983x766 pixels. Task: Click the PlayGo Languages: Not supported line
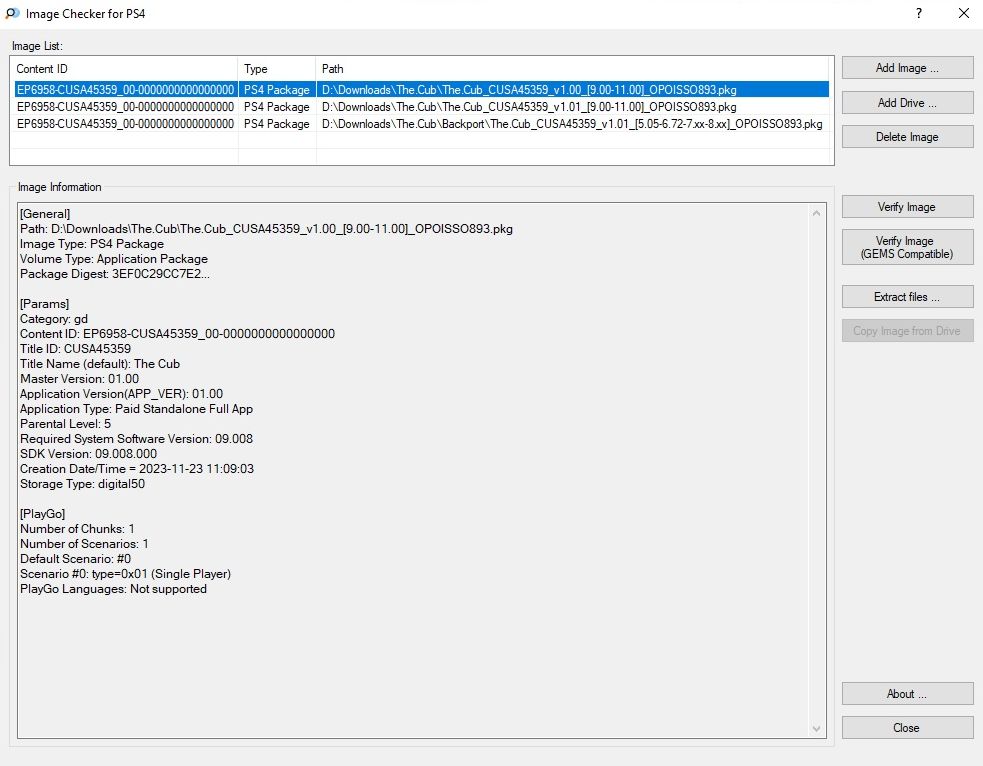tap(113, 589)
